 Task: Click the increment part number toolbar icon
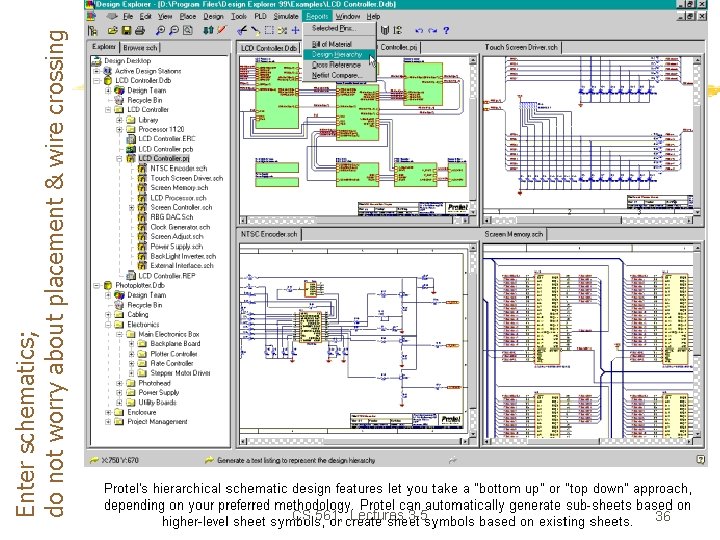coord(398,30)
